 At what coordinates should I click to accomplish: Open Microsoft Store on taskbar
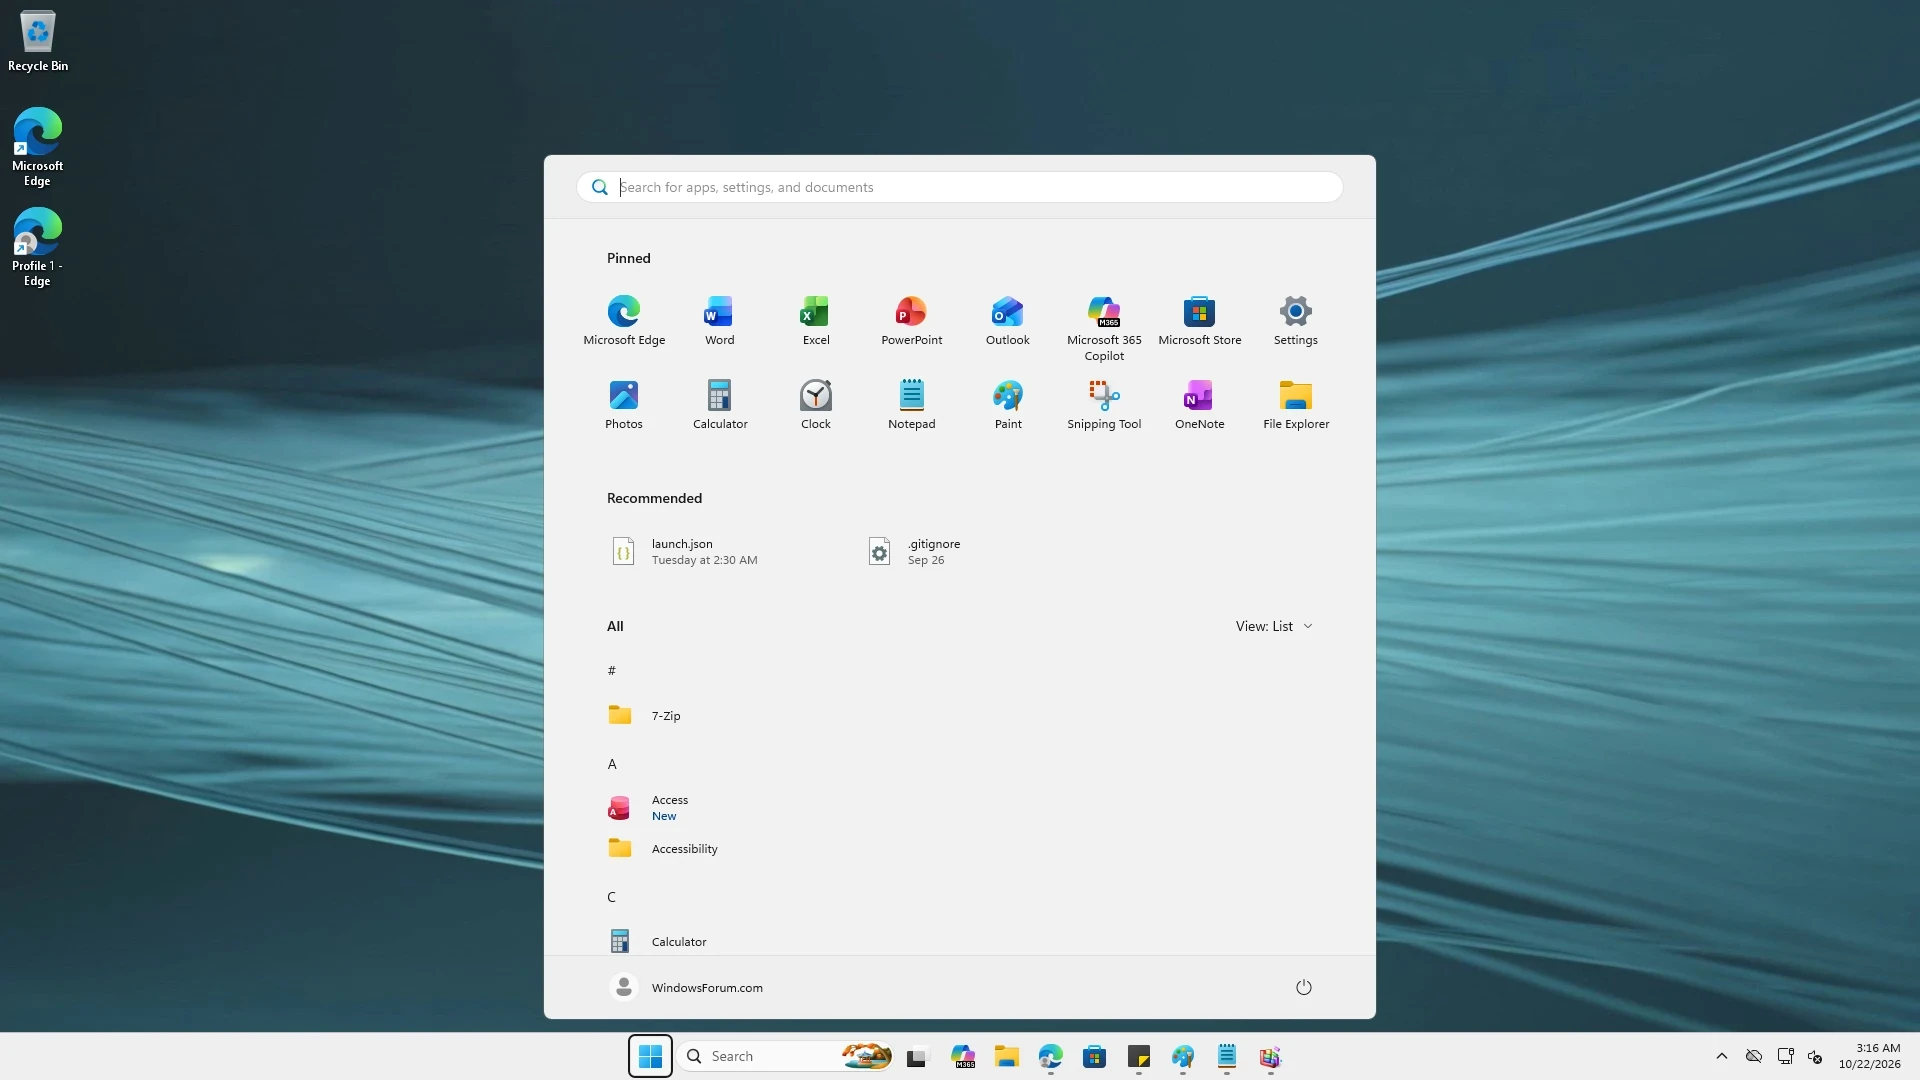1094,1056
